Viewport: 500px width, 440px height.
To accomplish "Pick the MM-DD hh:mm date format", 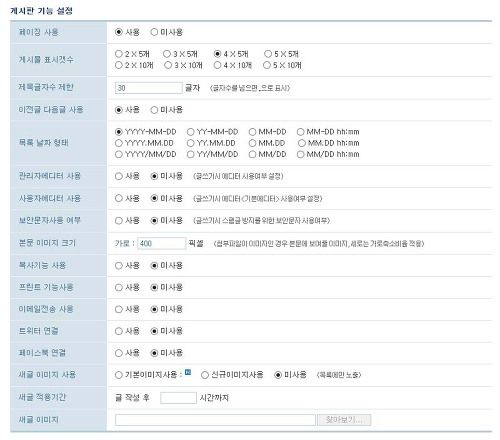I will [x=300, y=132].
